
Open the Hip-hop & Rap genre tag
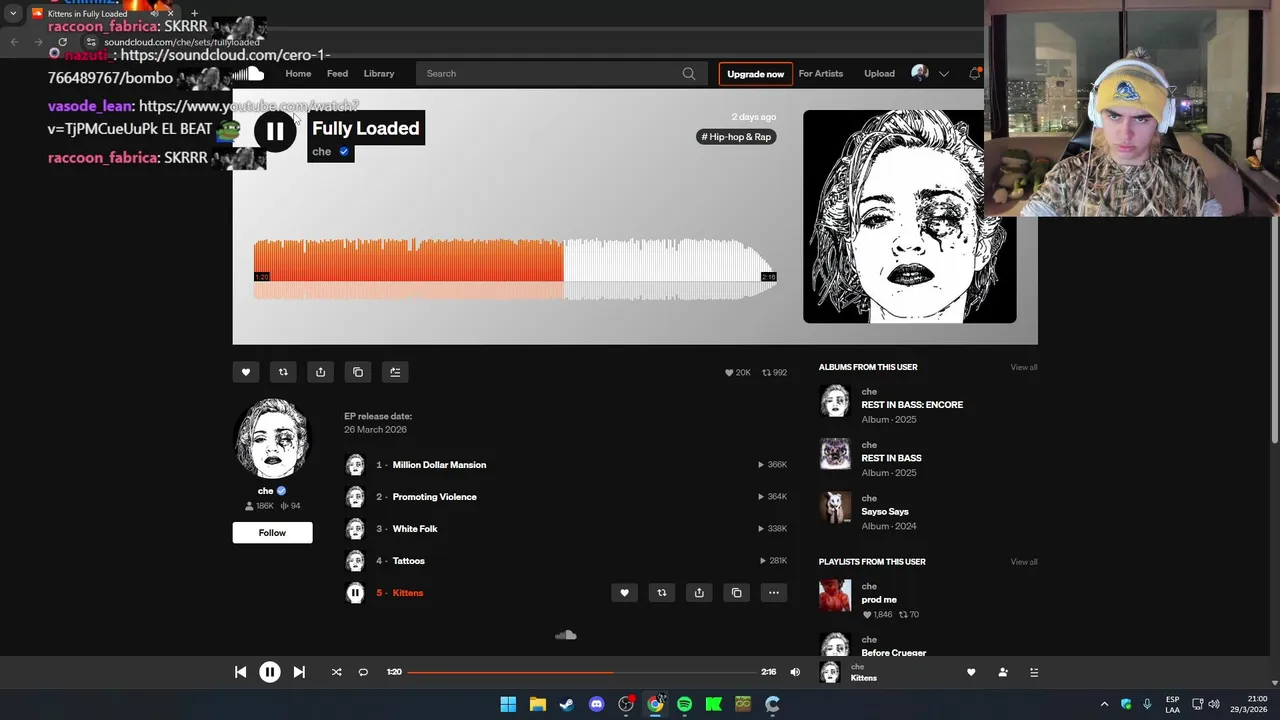pos(736,137)
